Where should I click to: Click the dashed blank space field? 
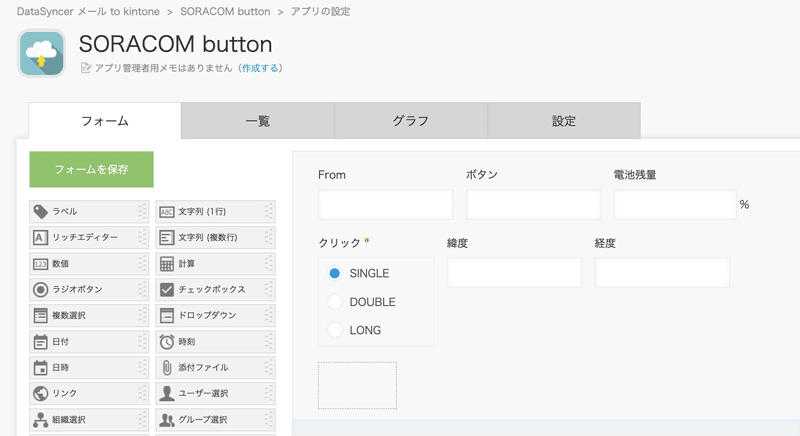[357, 386]
